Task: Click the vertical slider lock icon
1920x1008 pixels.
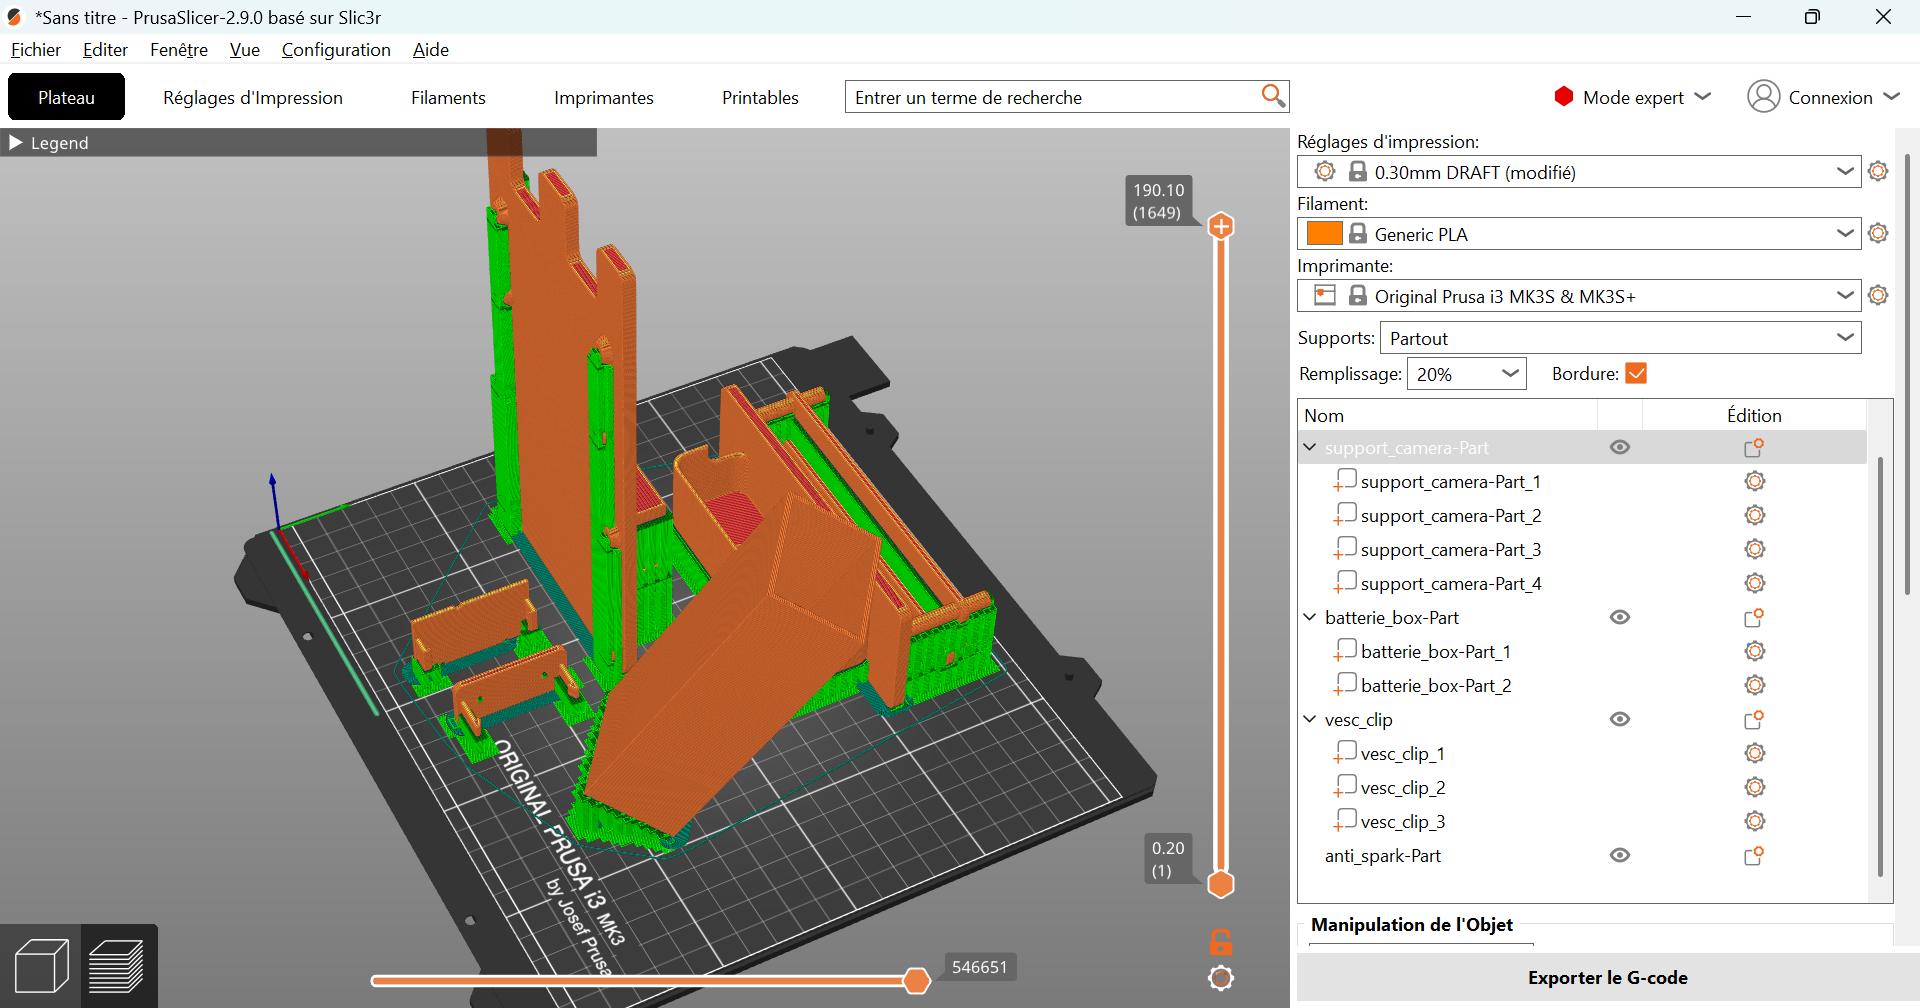Action: (1221, 942)
